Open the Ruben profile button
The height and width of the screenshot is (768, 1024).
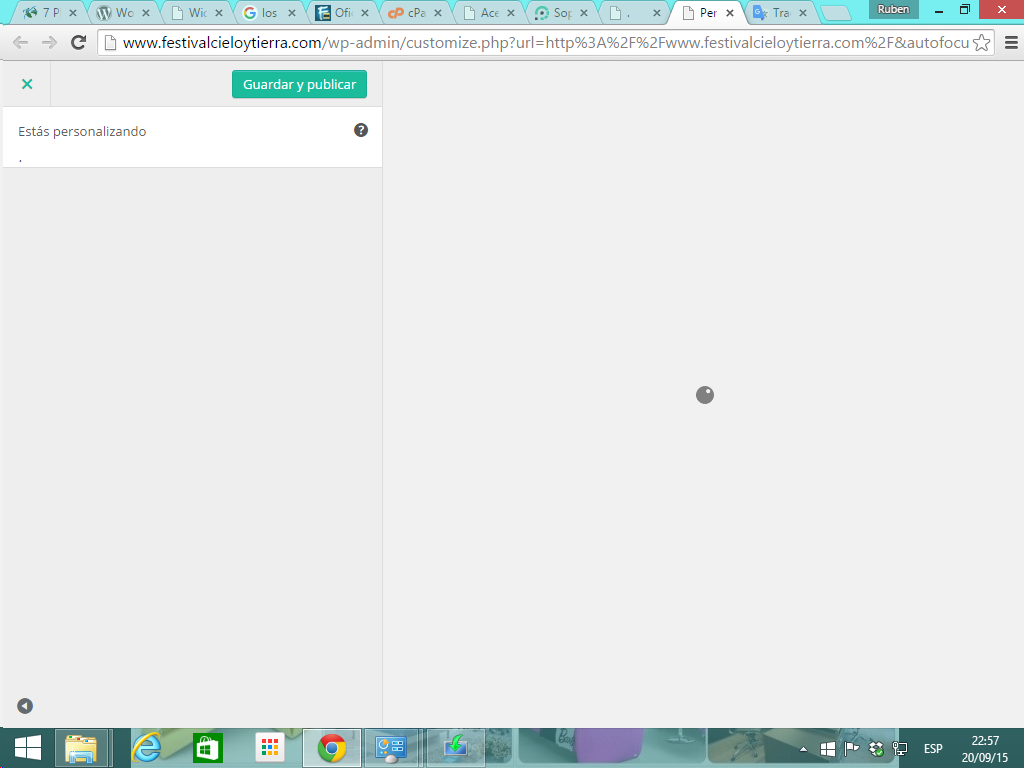893,9
